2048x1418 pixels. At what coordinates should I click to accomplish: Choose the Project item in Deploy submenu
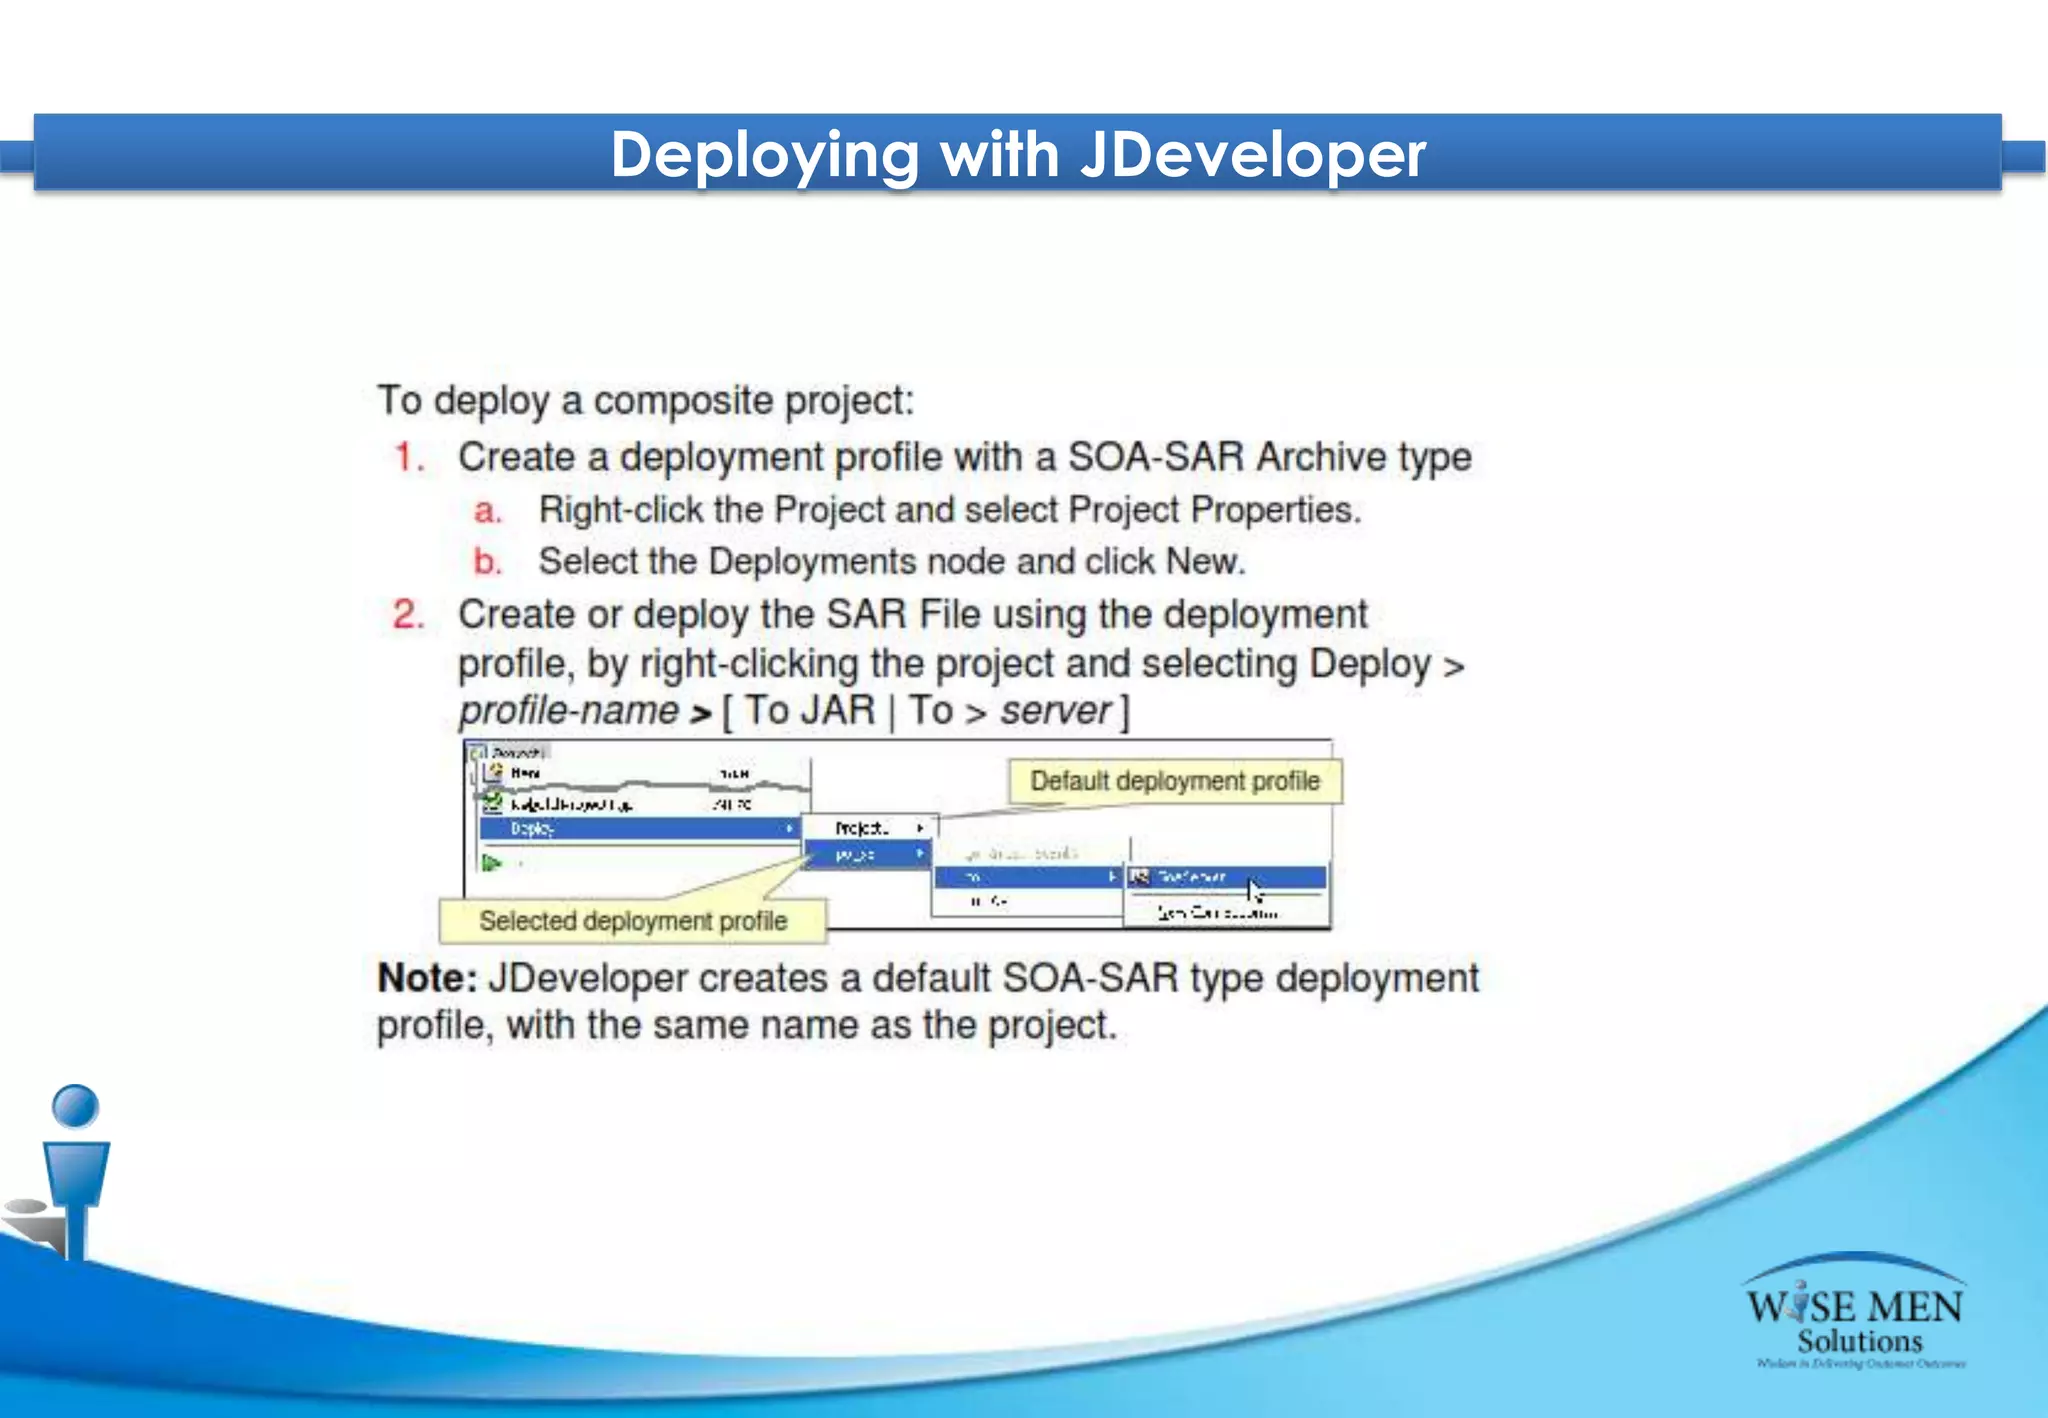pyautogui.click(x=862, y=828)
